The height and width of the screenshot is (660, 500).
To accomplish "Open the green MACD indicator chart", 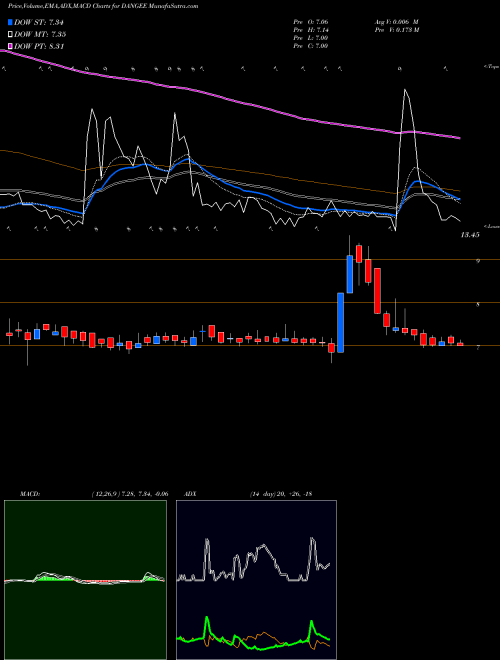I will (85, 580).
